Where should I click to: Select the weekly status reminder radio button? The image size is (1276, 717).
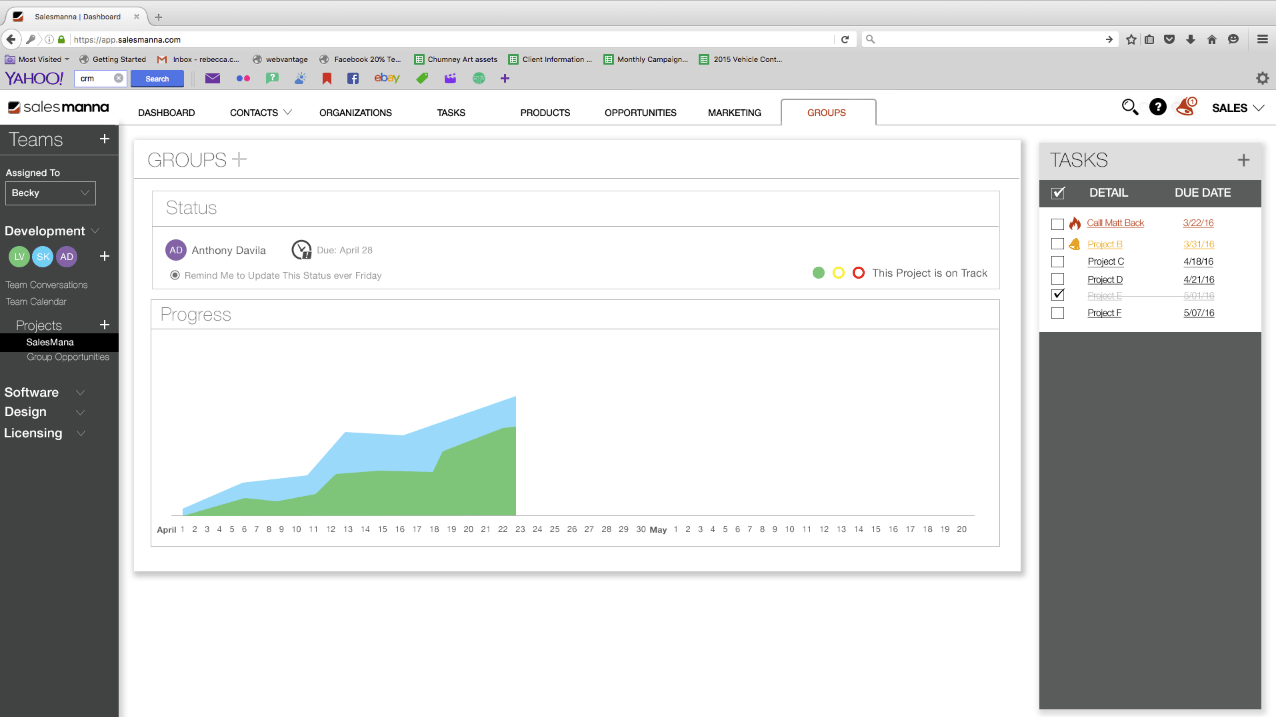175,275
